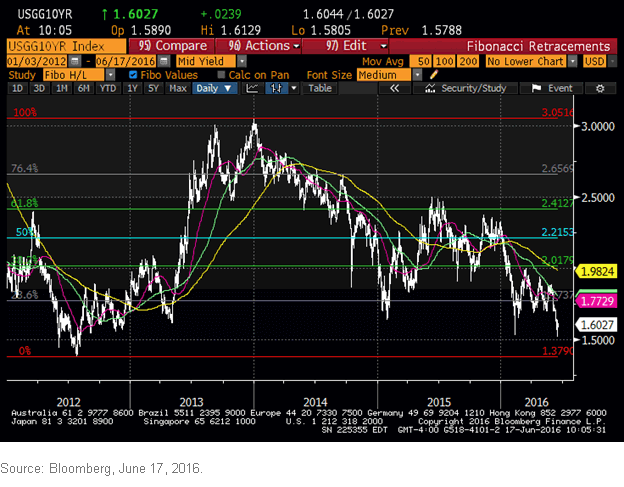Click the 100% Fibonacci level label
The image size is (624, 487).
pos(25,113)
